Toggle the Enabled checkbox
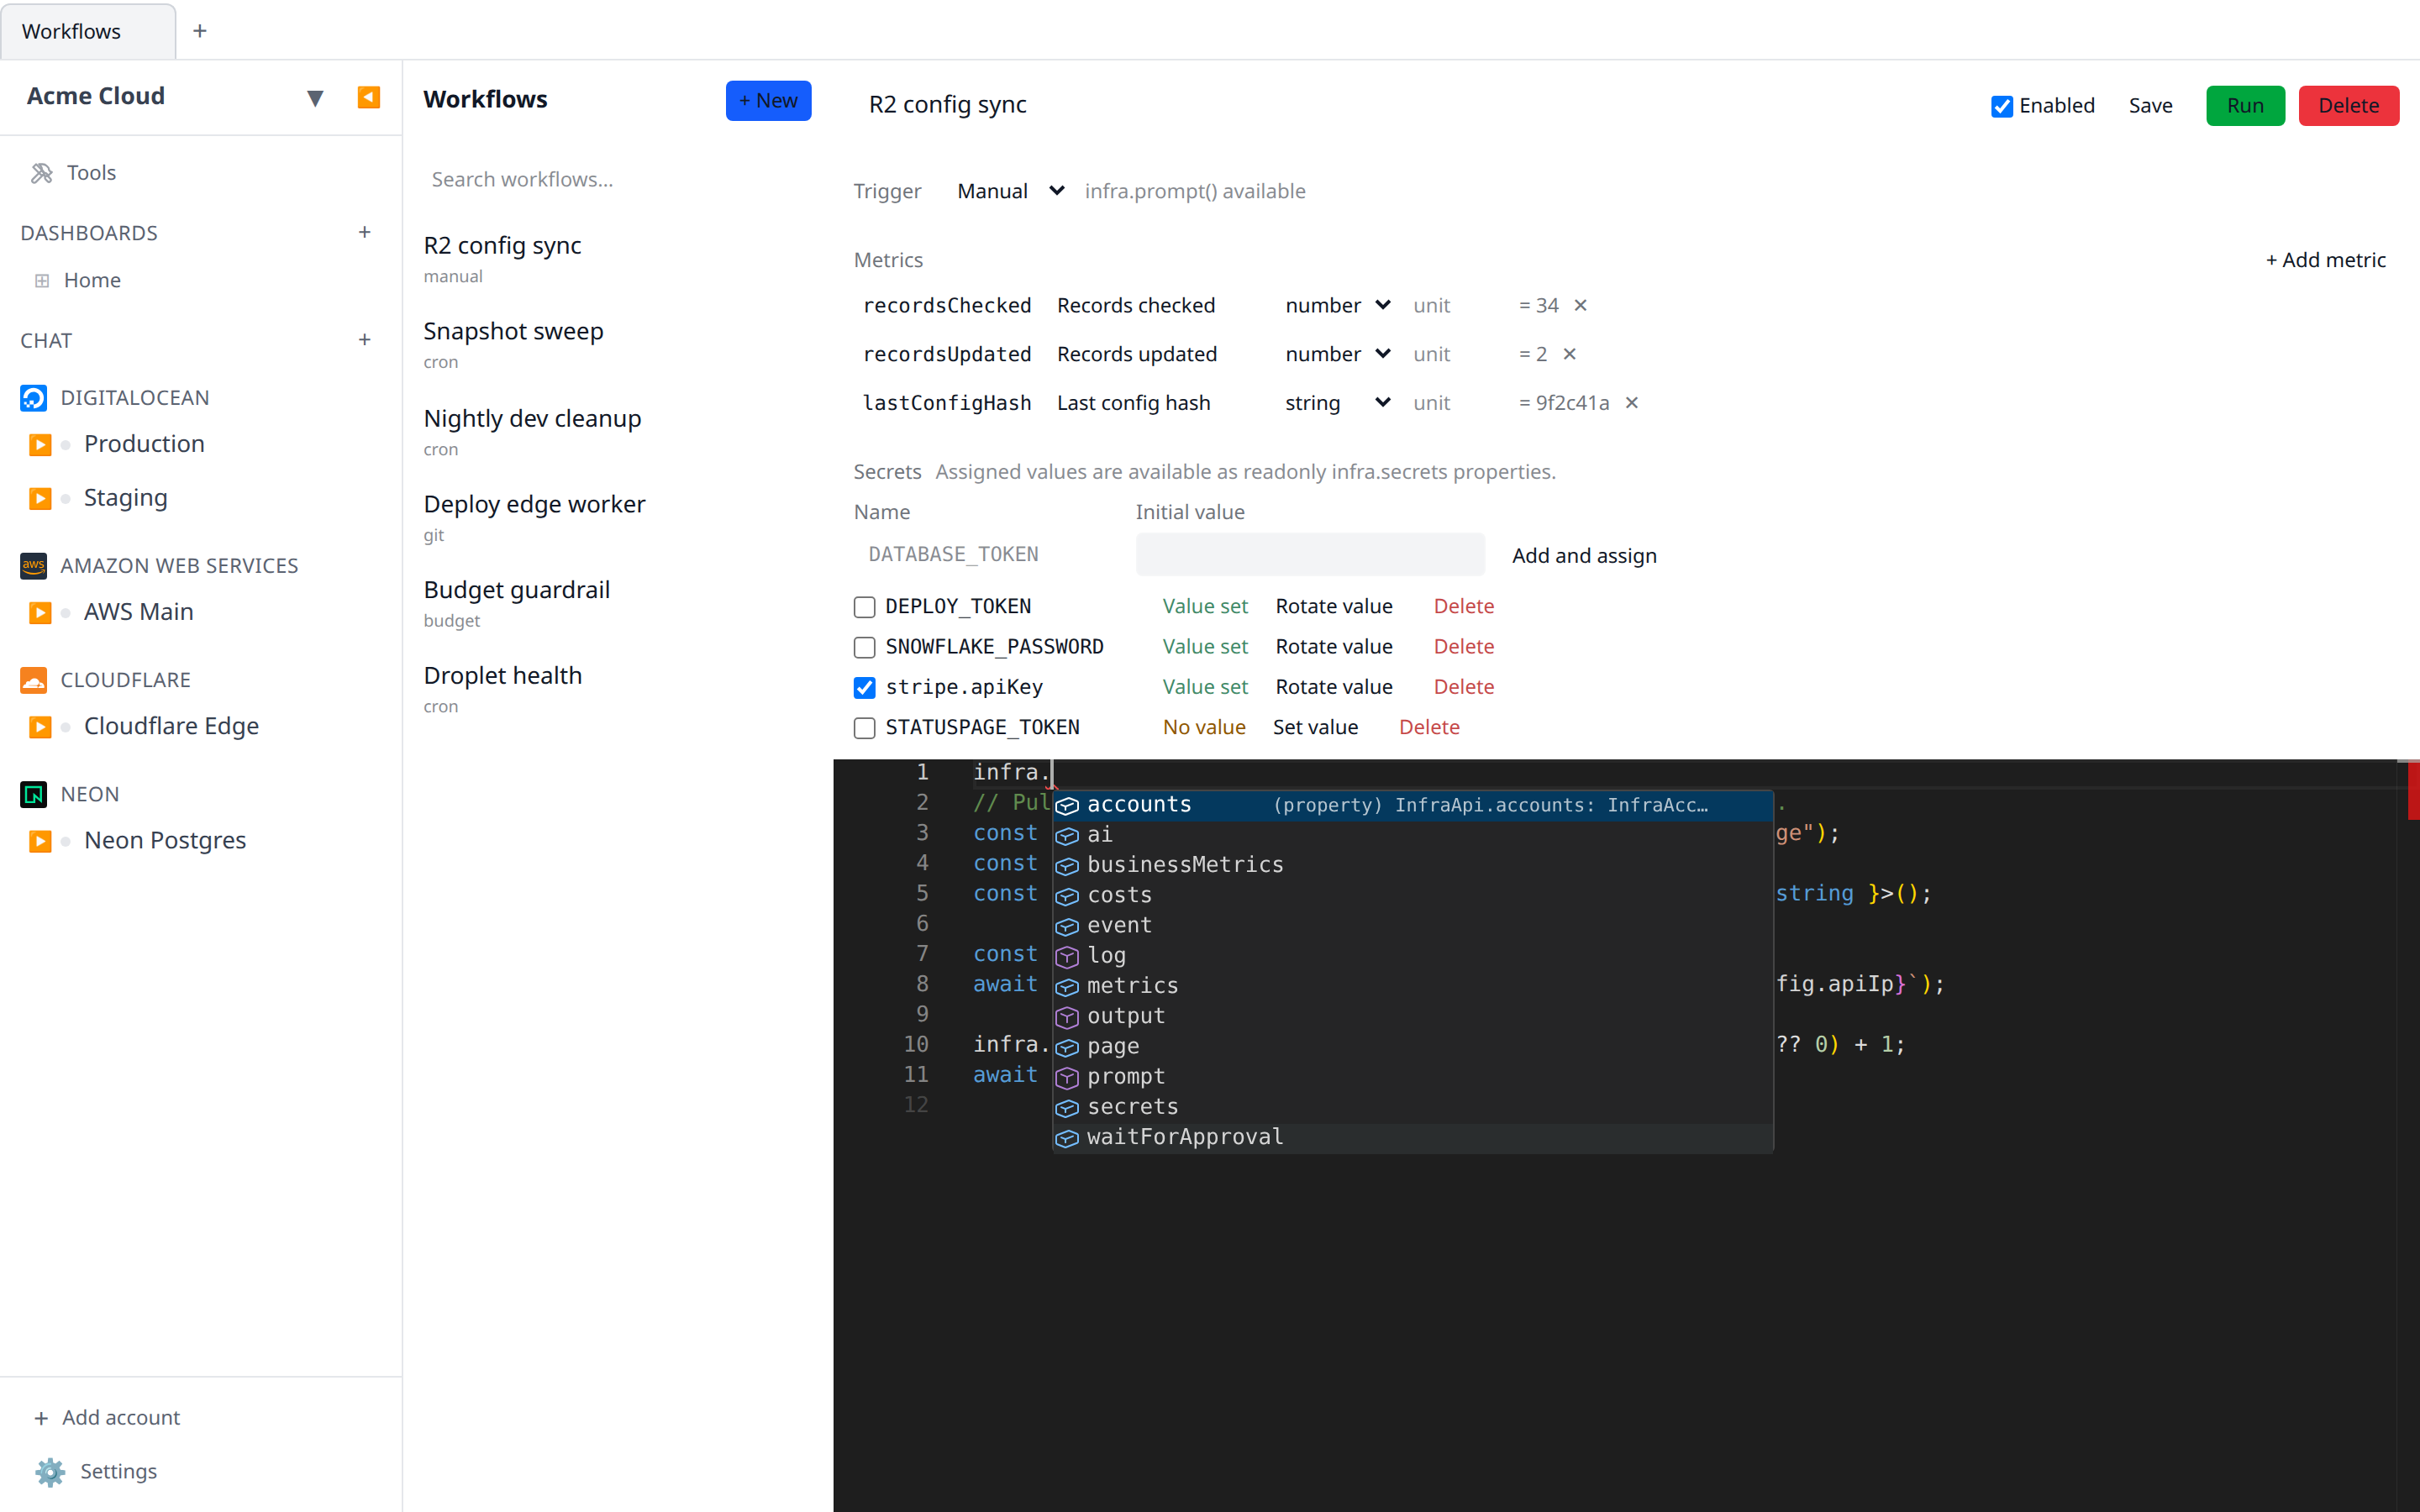 click(2001, 106)
